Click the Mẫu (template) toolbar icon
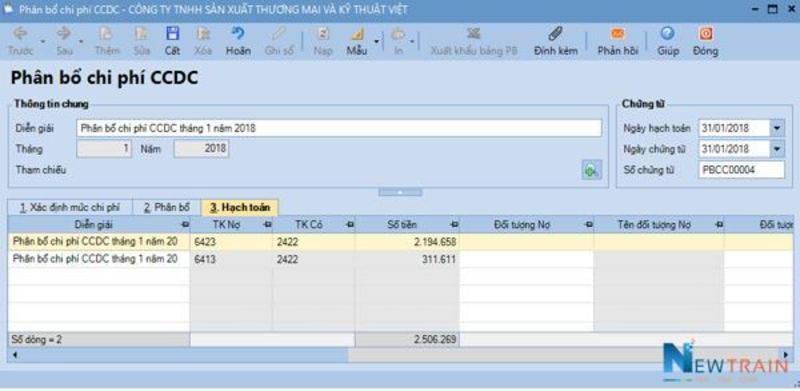Screen dimensions: 800x391 click(357, 34)
